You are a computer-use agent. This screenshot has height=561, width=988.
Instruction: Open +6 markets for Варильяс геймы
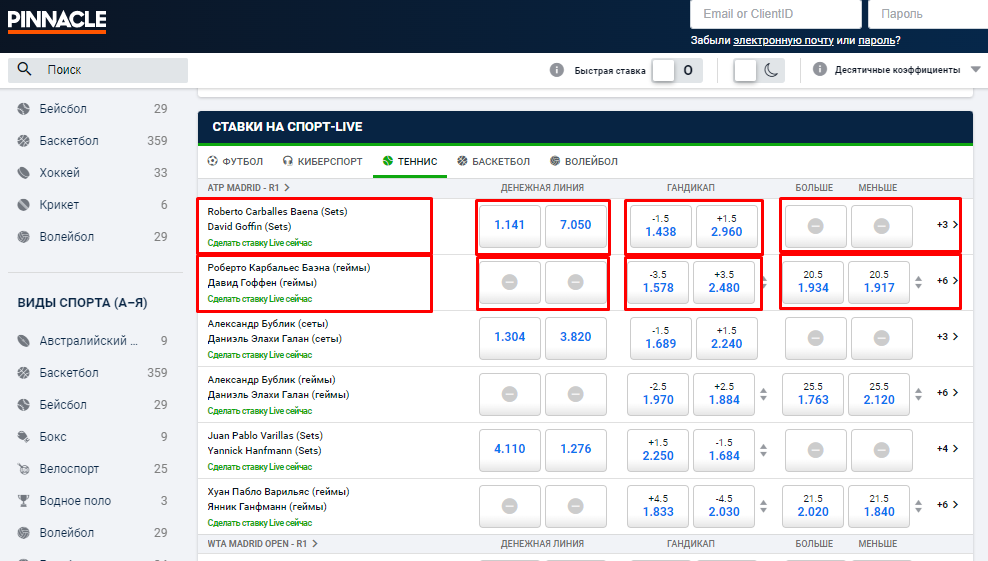click(947, 505)
